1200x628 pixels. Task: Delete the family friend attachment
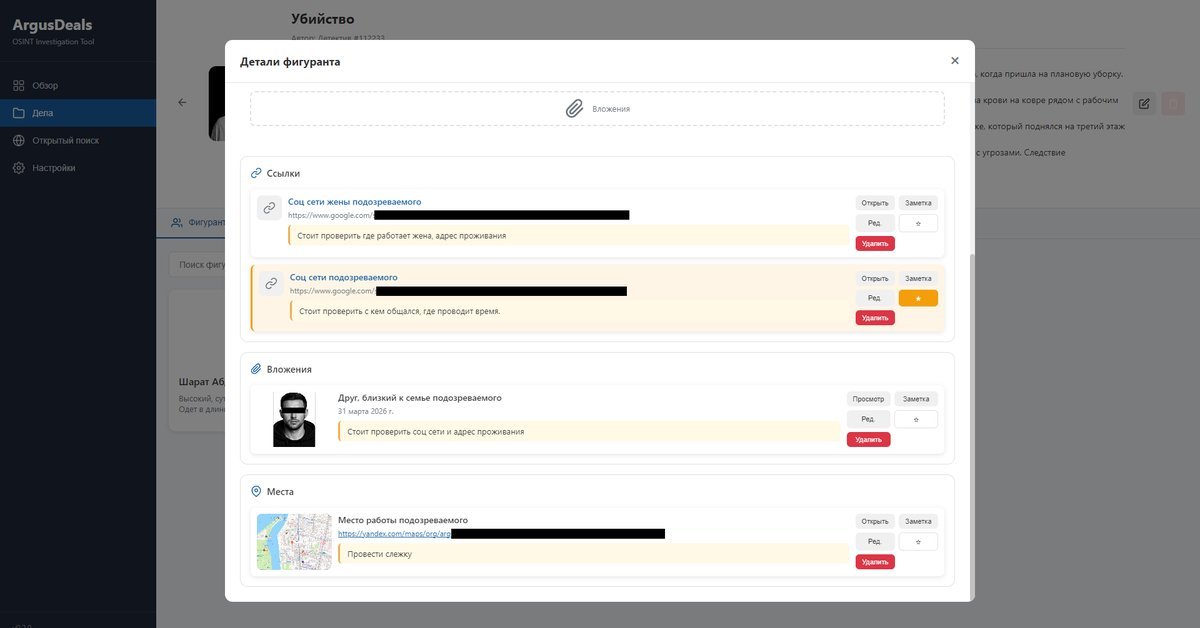pos(868,439)
